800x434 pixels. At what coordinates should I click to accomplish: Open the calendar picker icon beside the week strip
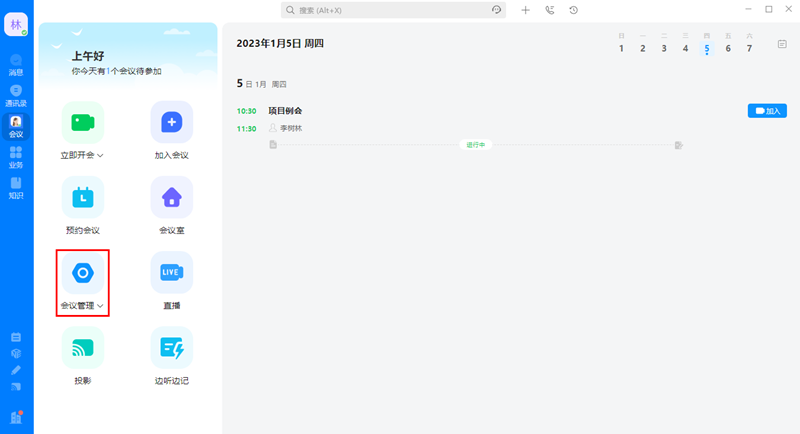782,44
